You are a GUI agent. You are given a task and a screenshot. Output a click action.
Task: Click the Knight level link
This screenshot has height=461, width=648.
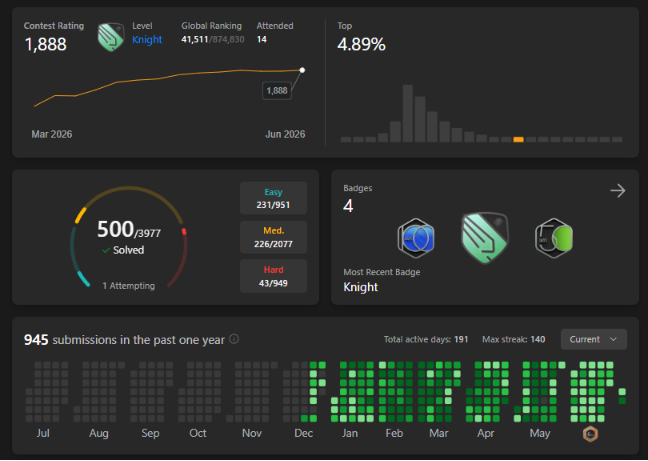147,40
